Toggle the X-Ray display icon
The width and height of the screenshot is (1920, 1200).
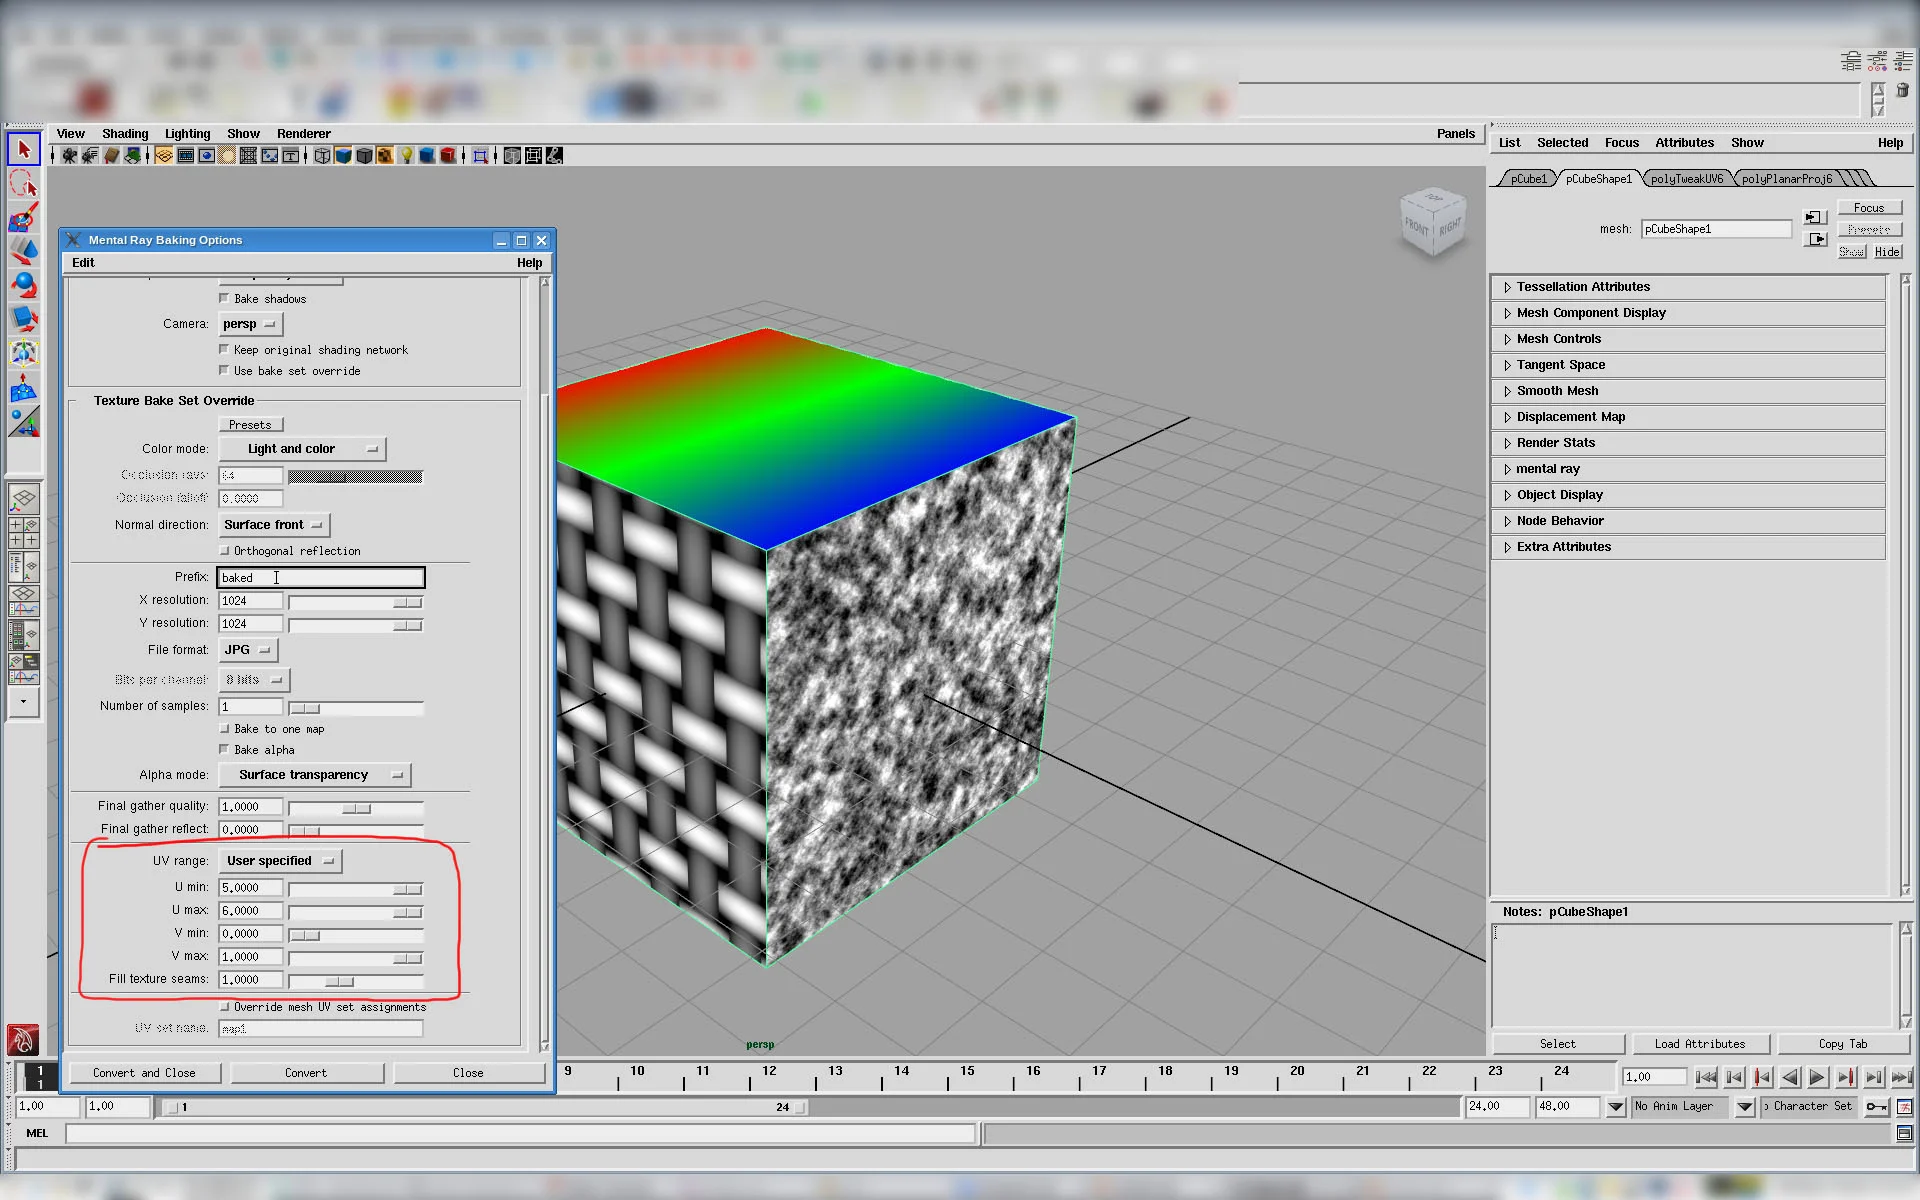(x=512, y=156)
